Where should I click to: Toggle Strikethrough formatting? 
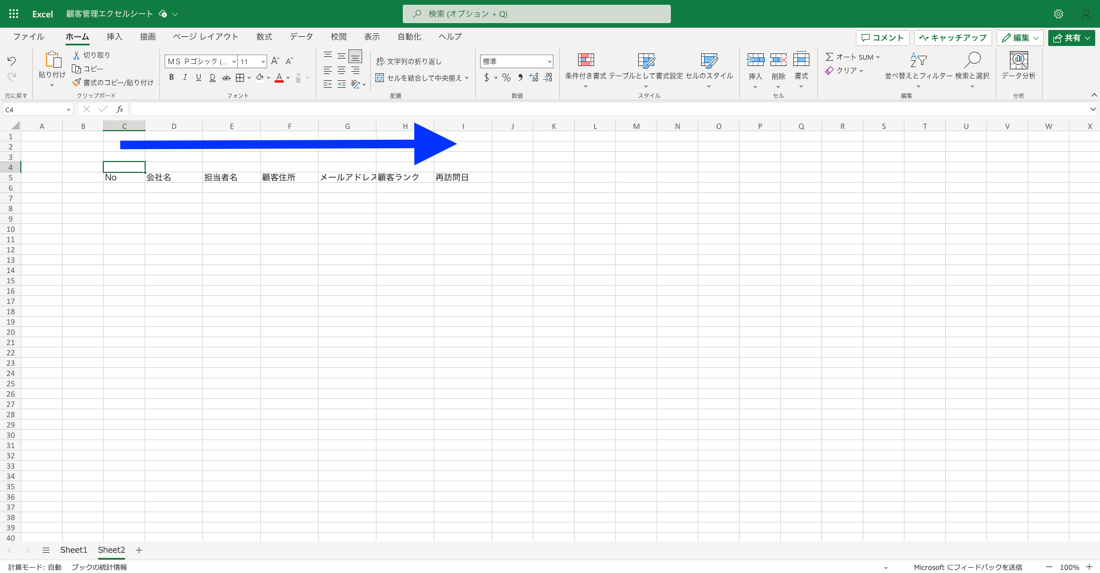(226, 78)
